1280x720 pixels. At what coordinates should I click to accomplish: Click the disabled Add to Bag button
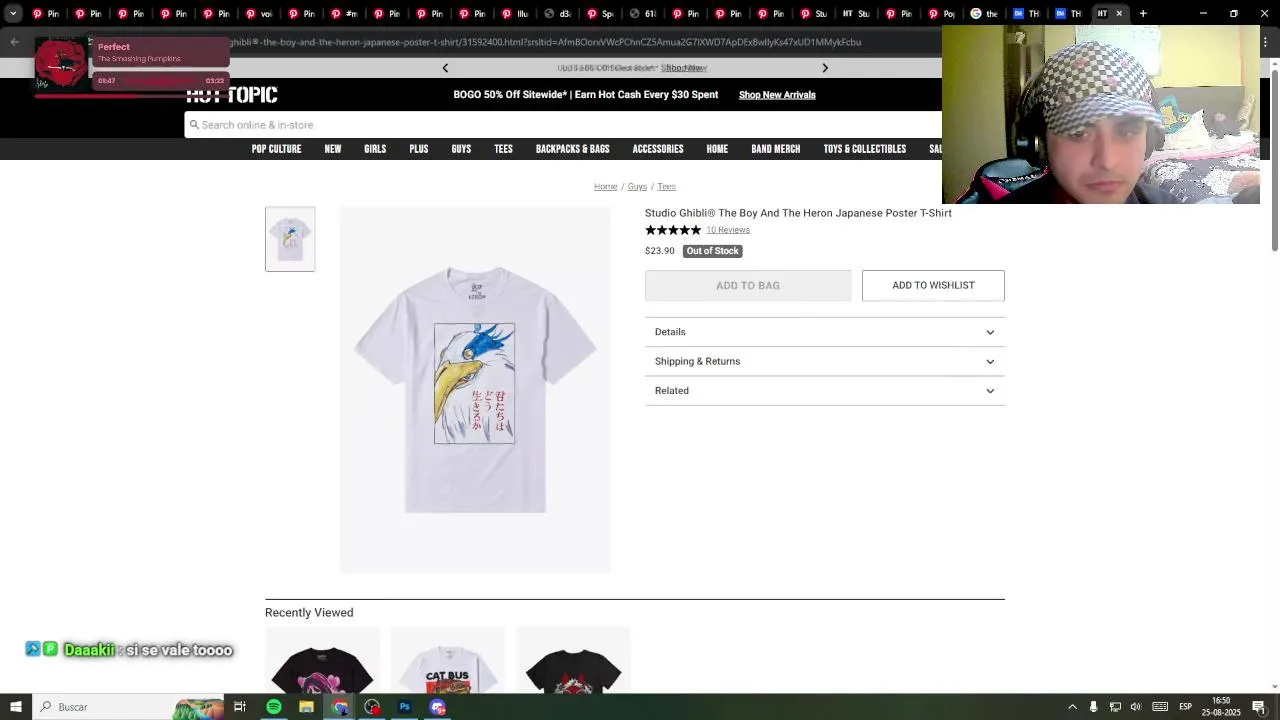pyautogui.click(x=748, y=285)
